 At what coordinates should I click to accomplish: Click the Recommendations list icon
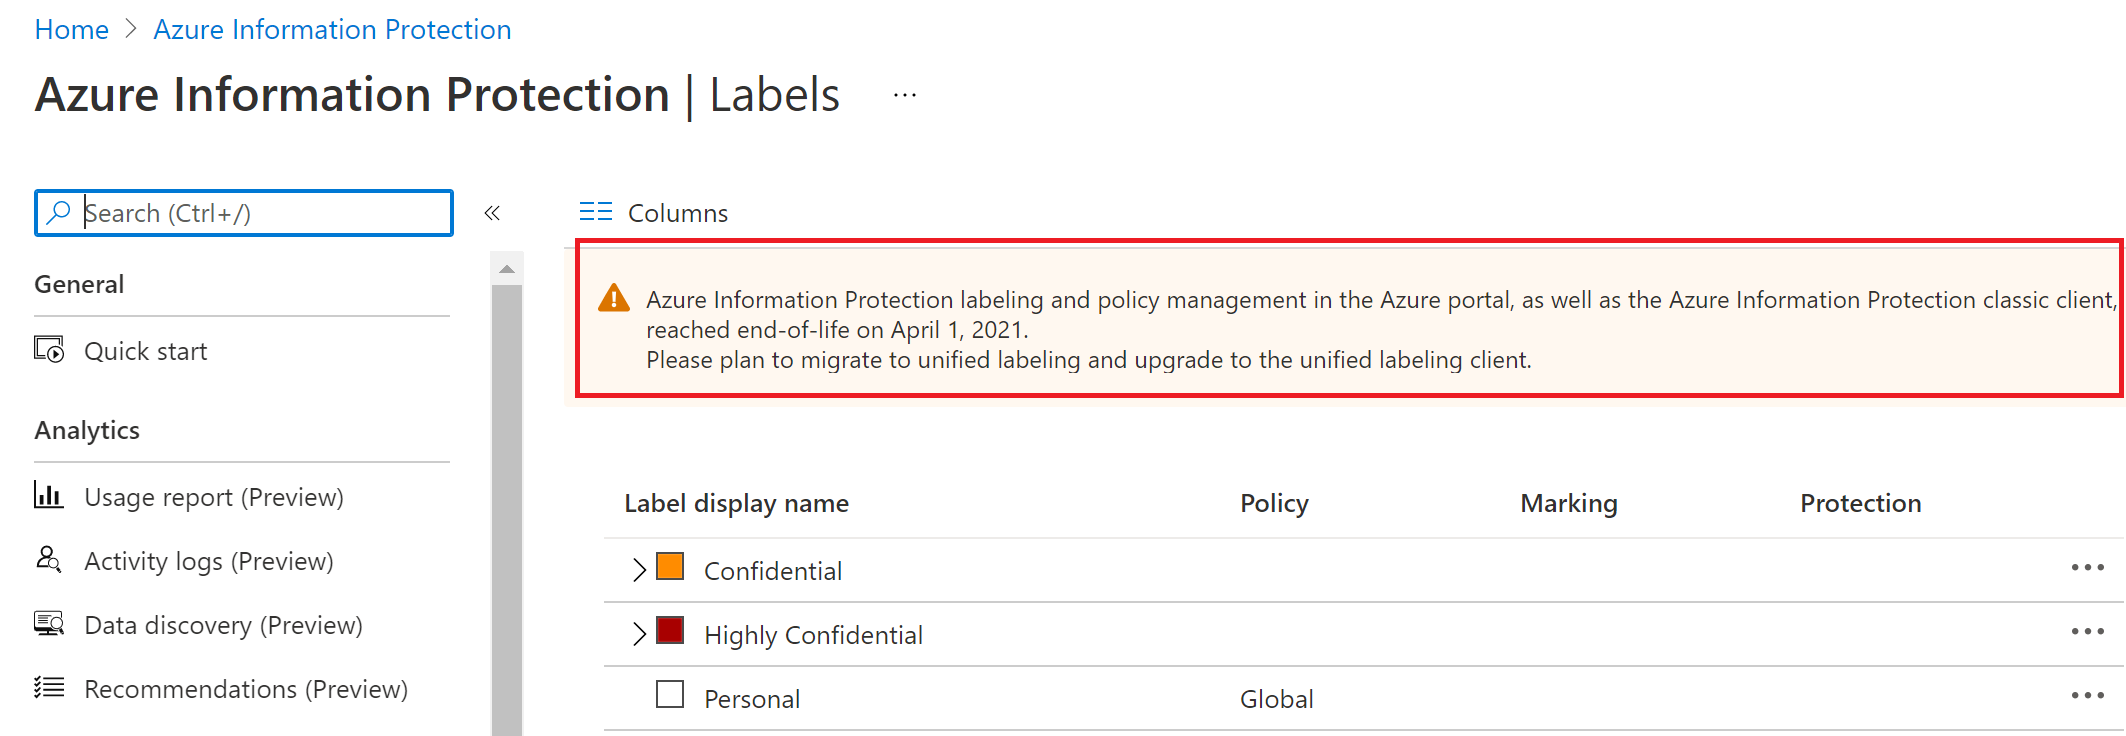pos(49,688)
